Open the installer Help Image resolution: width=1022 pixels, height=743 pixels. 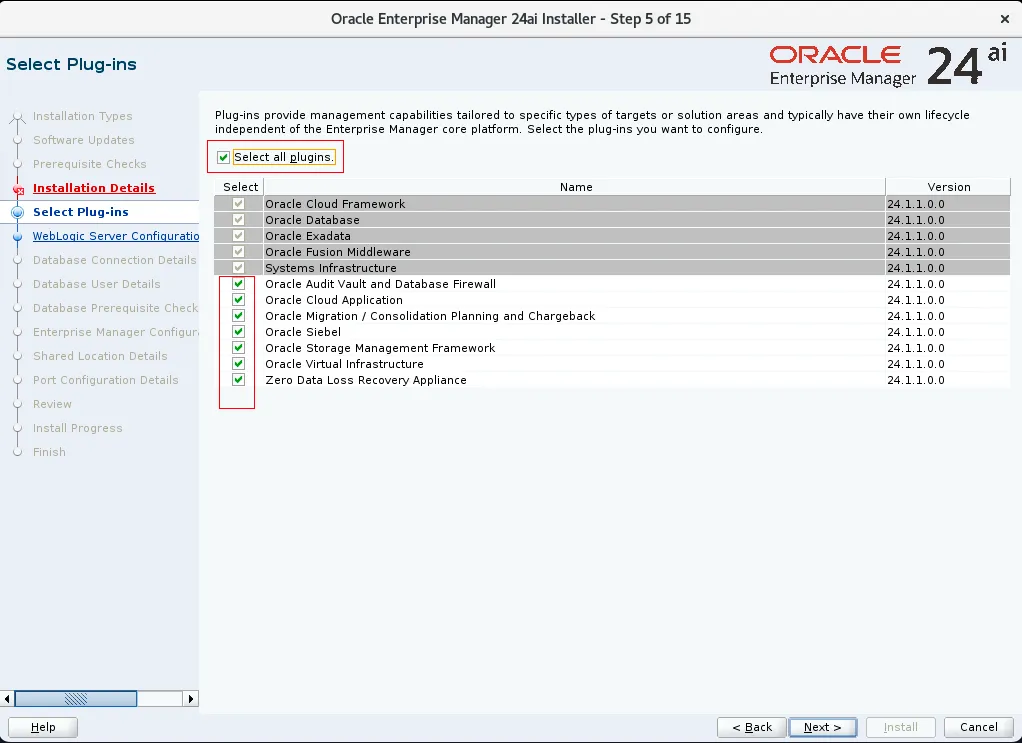click(x=43, y=727)
